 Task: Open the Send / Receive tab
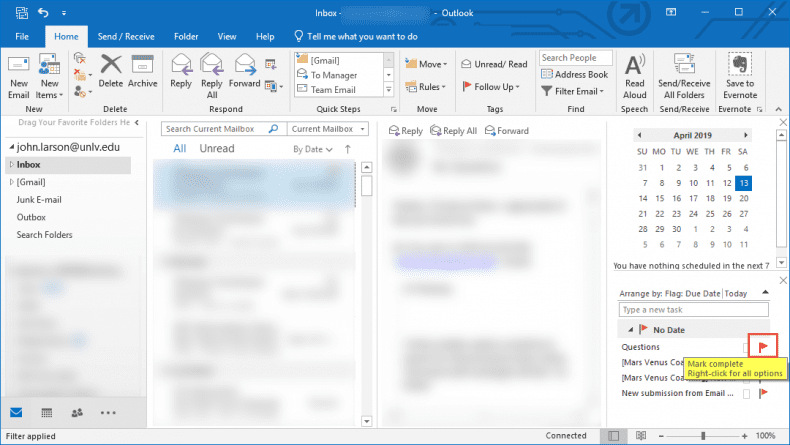(x=125, y=36)
